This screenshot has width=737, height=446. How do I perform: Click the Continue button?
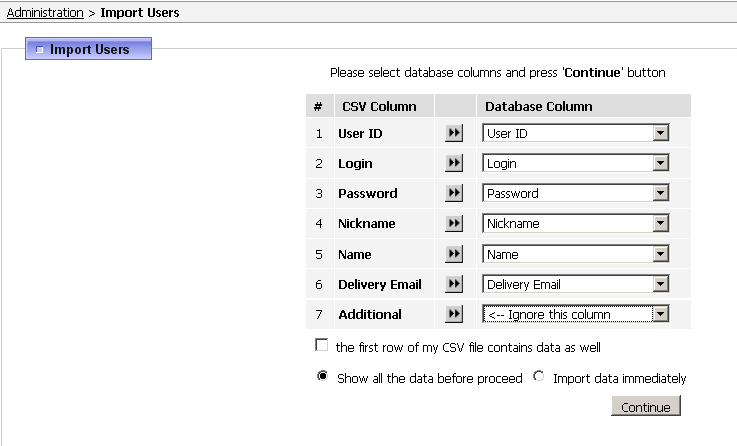pyautogui.click(x=646, y=406)
